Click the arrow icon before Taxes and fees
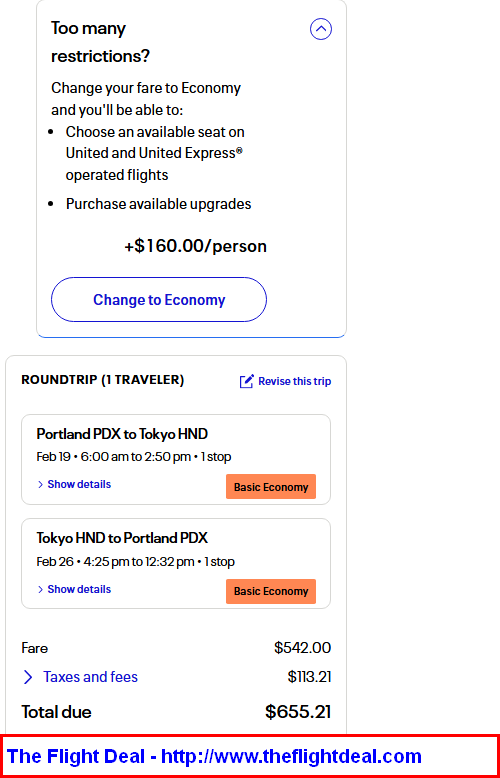Viewport: 500px width, 778px height. coord(28,677)
